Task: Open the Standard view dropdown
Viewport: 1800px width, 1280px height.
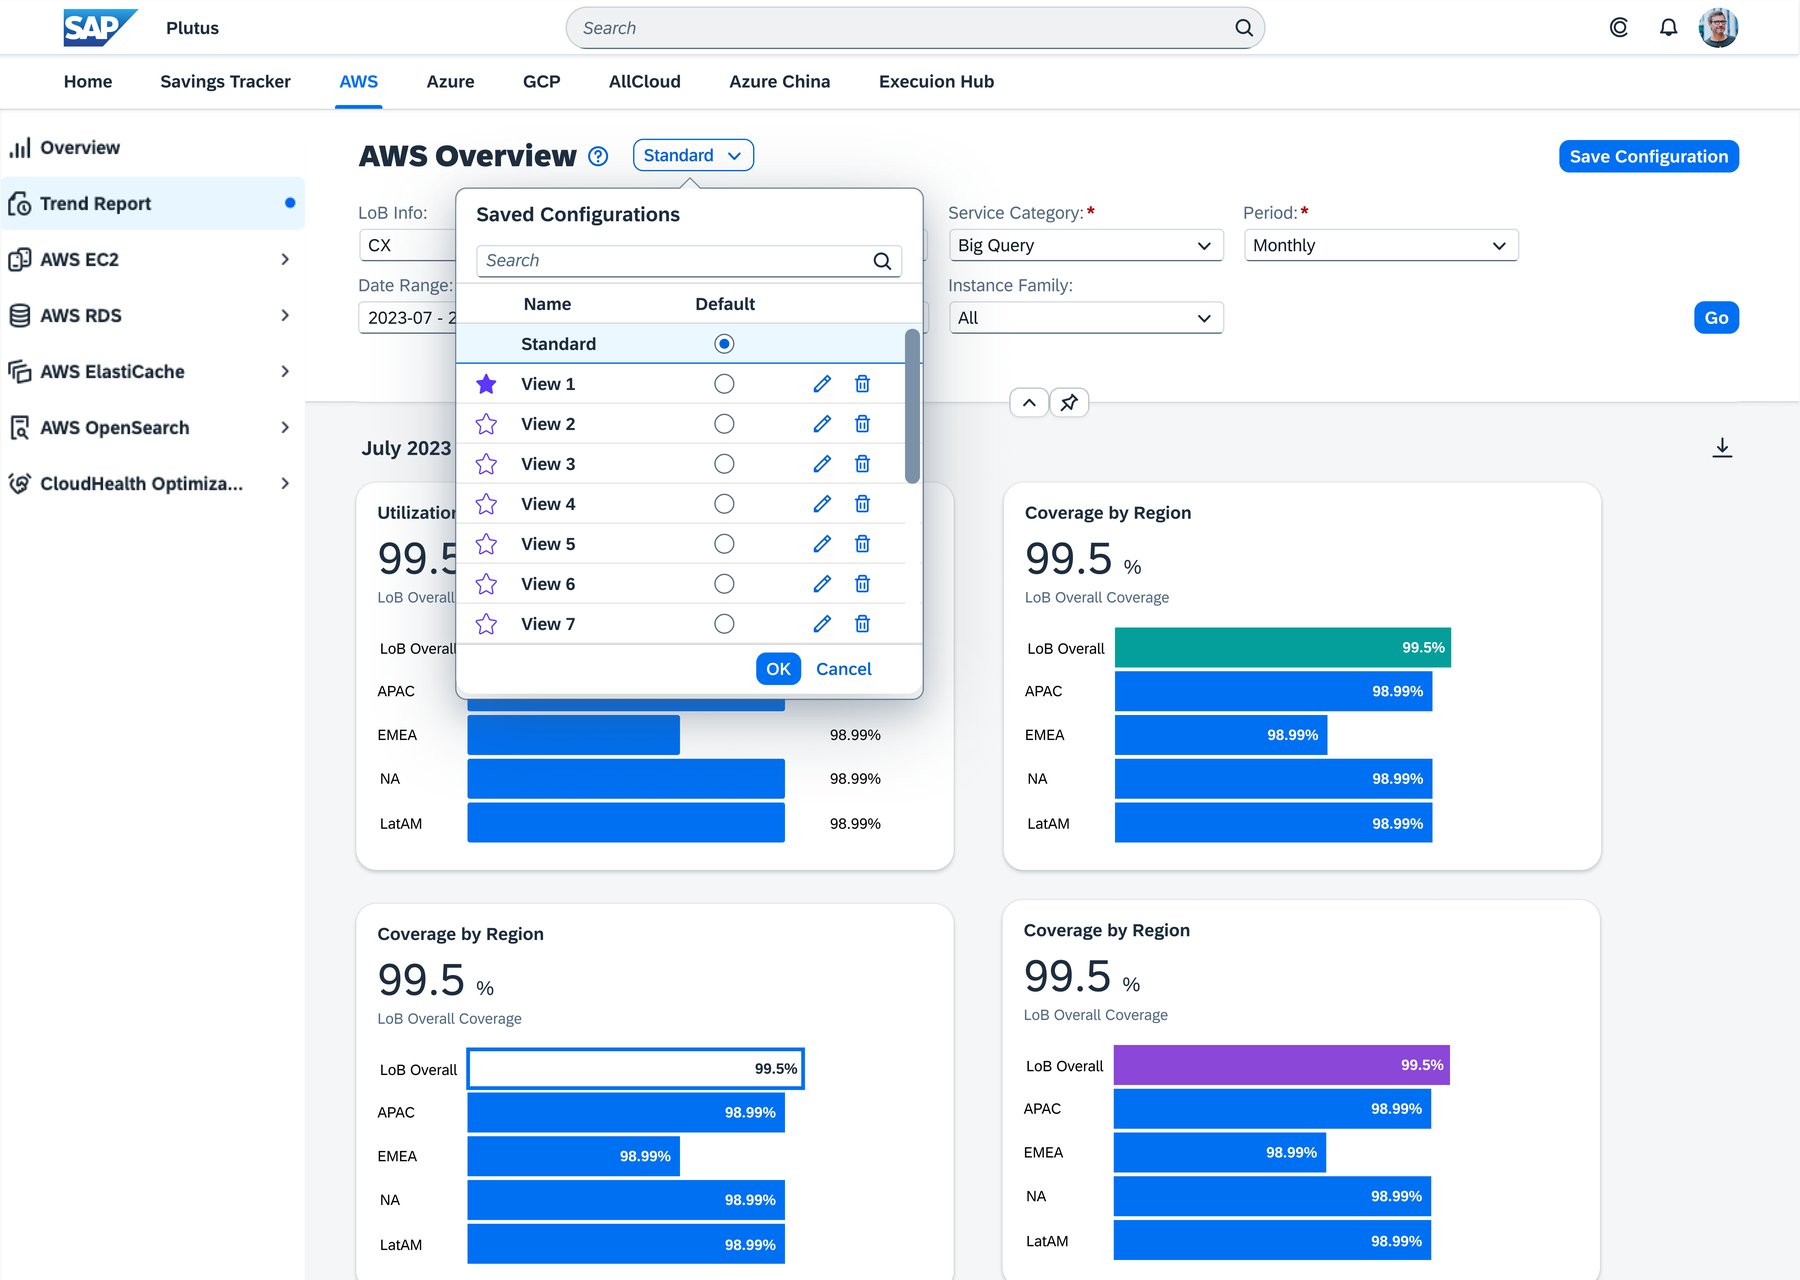Action: pos(693,156)
